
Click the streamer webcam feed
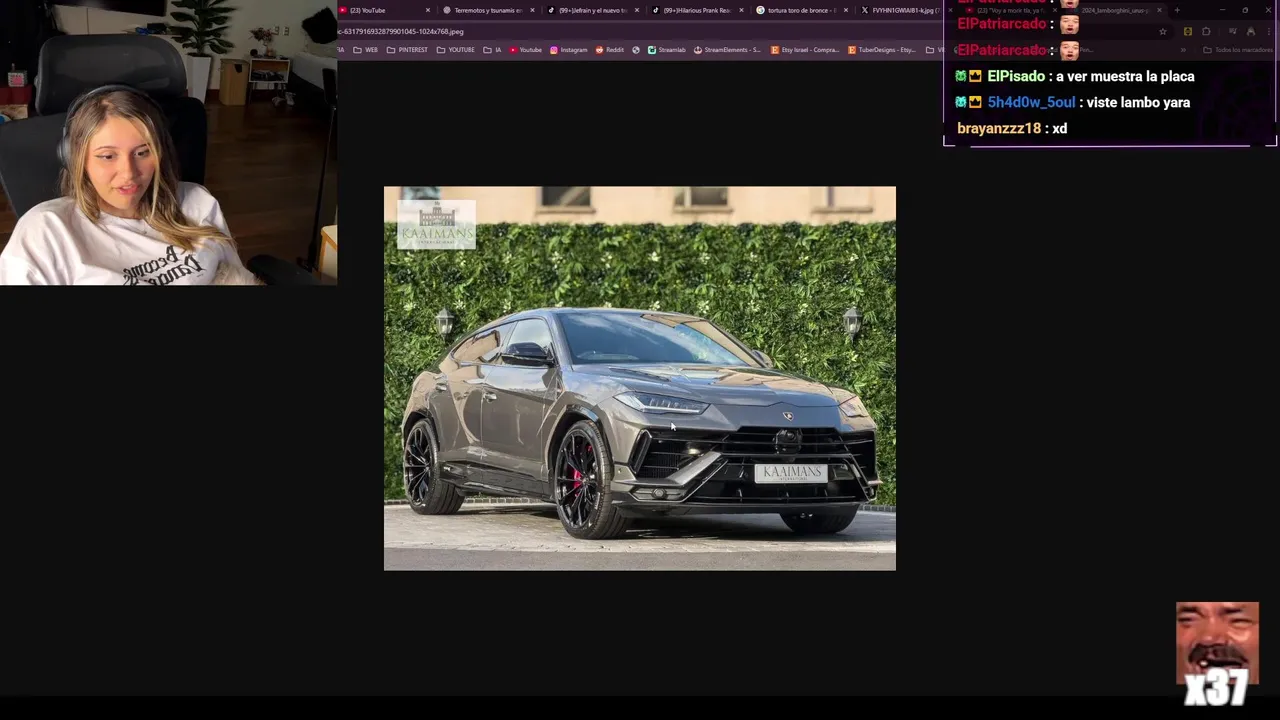168,143
